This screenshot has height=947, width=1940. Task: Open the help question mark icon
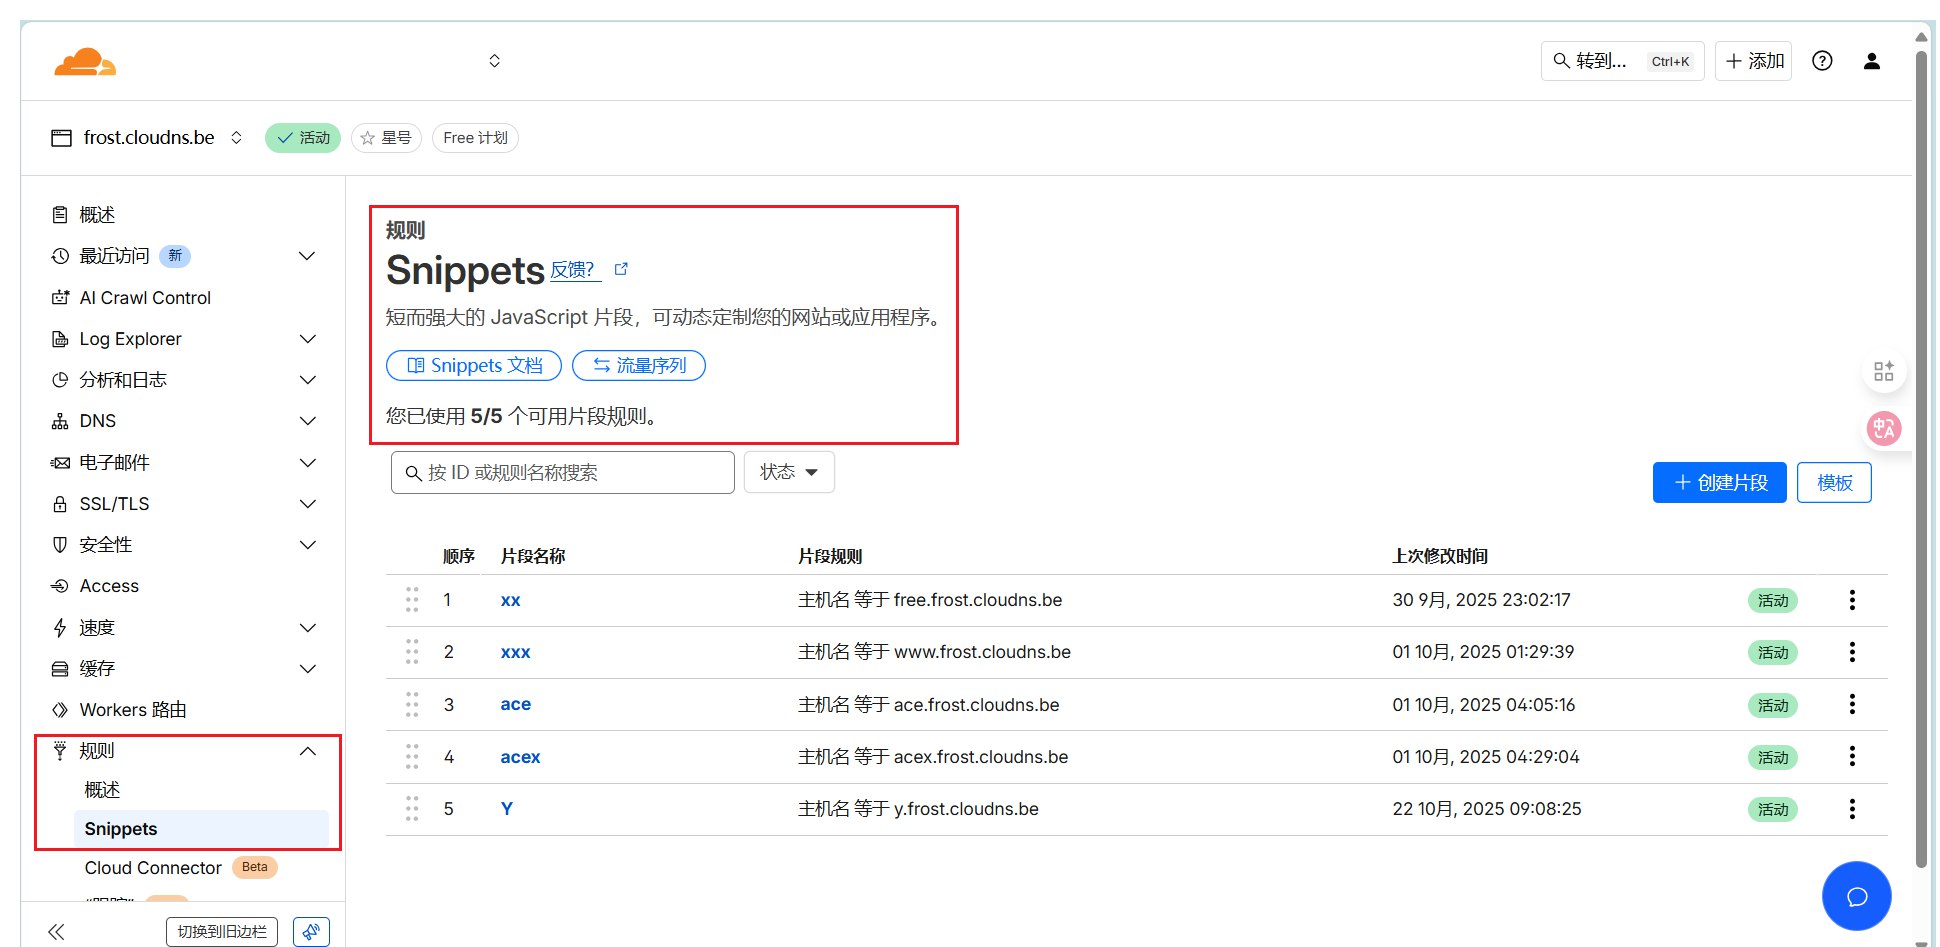[x=1822, y=61]
